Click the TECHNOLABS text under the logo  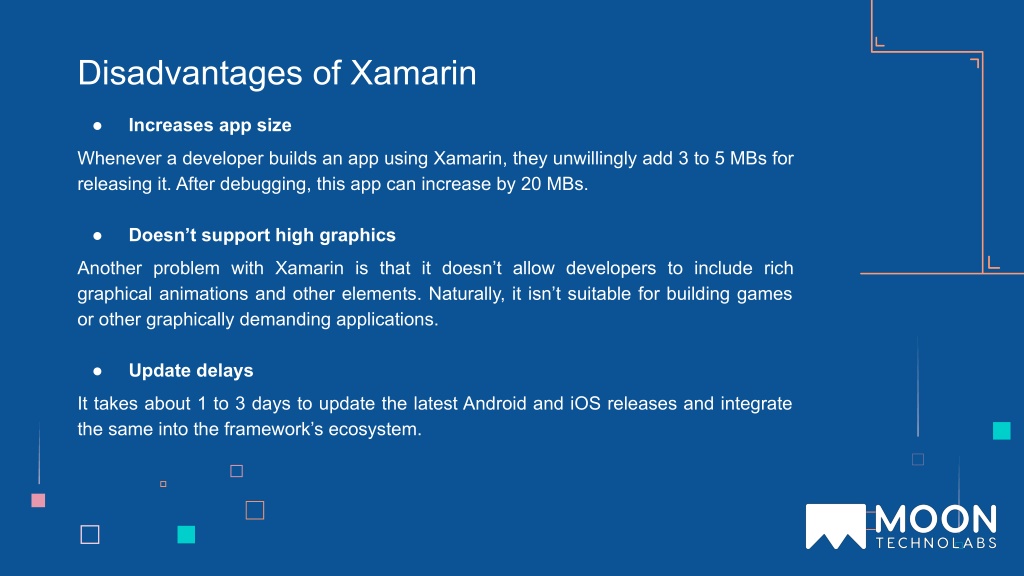[936, 543]
